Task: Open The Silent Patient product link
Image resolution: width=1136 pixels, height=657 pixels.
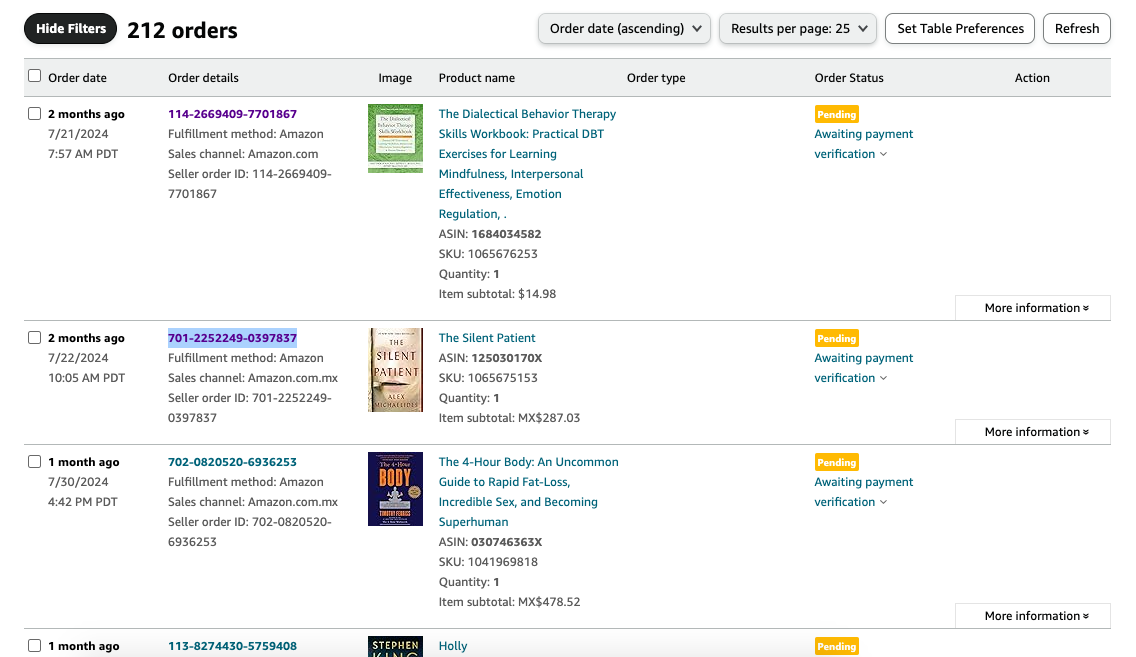Action: (x=487, y=338)
